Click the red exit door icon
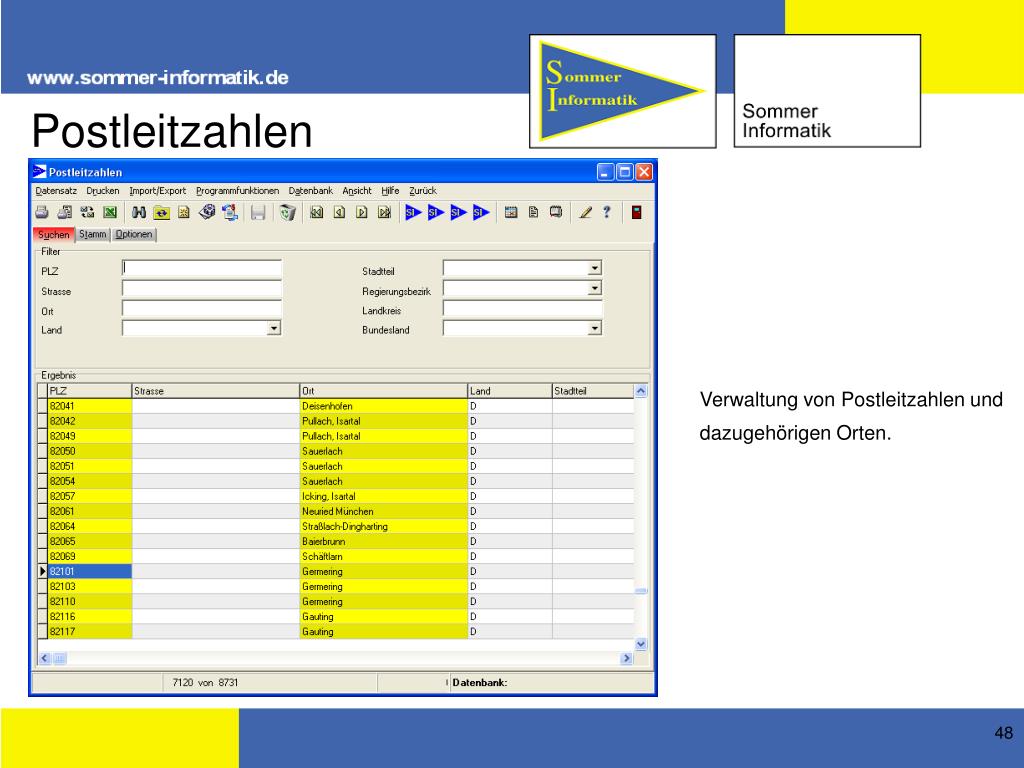 click(636, 212)
